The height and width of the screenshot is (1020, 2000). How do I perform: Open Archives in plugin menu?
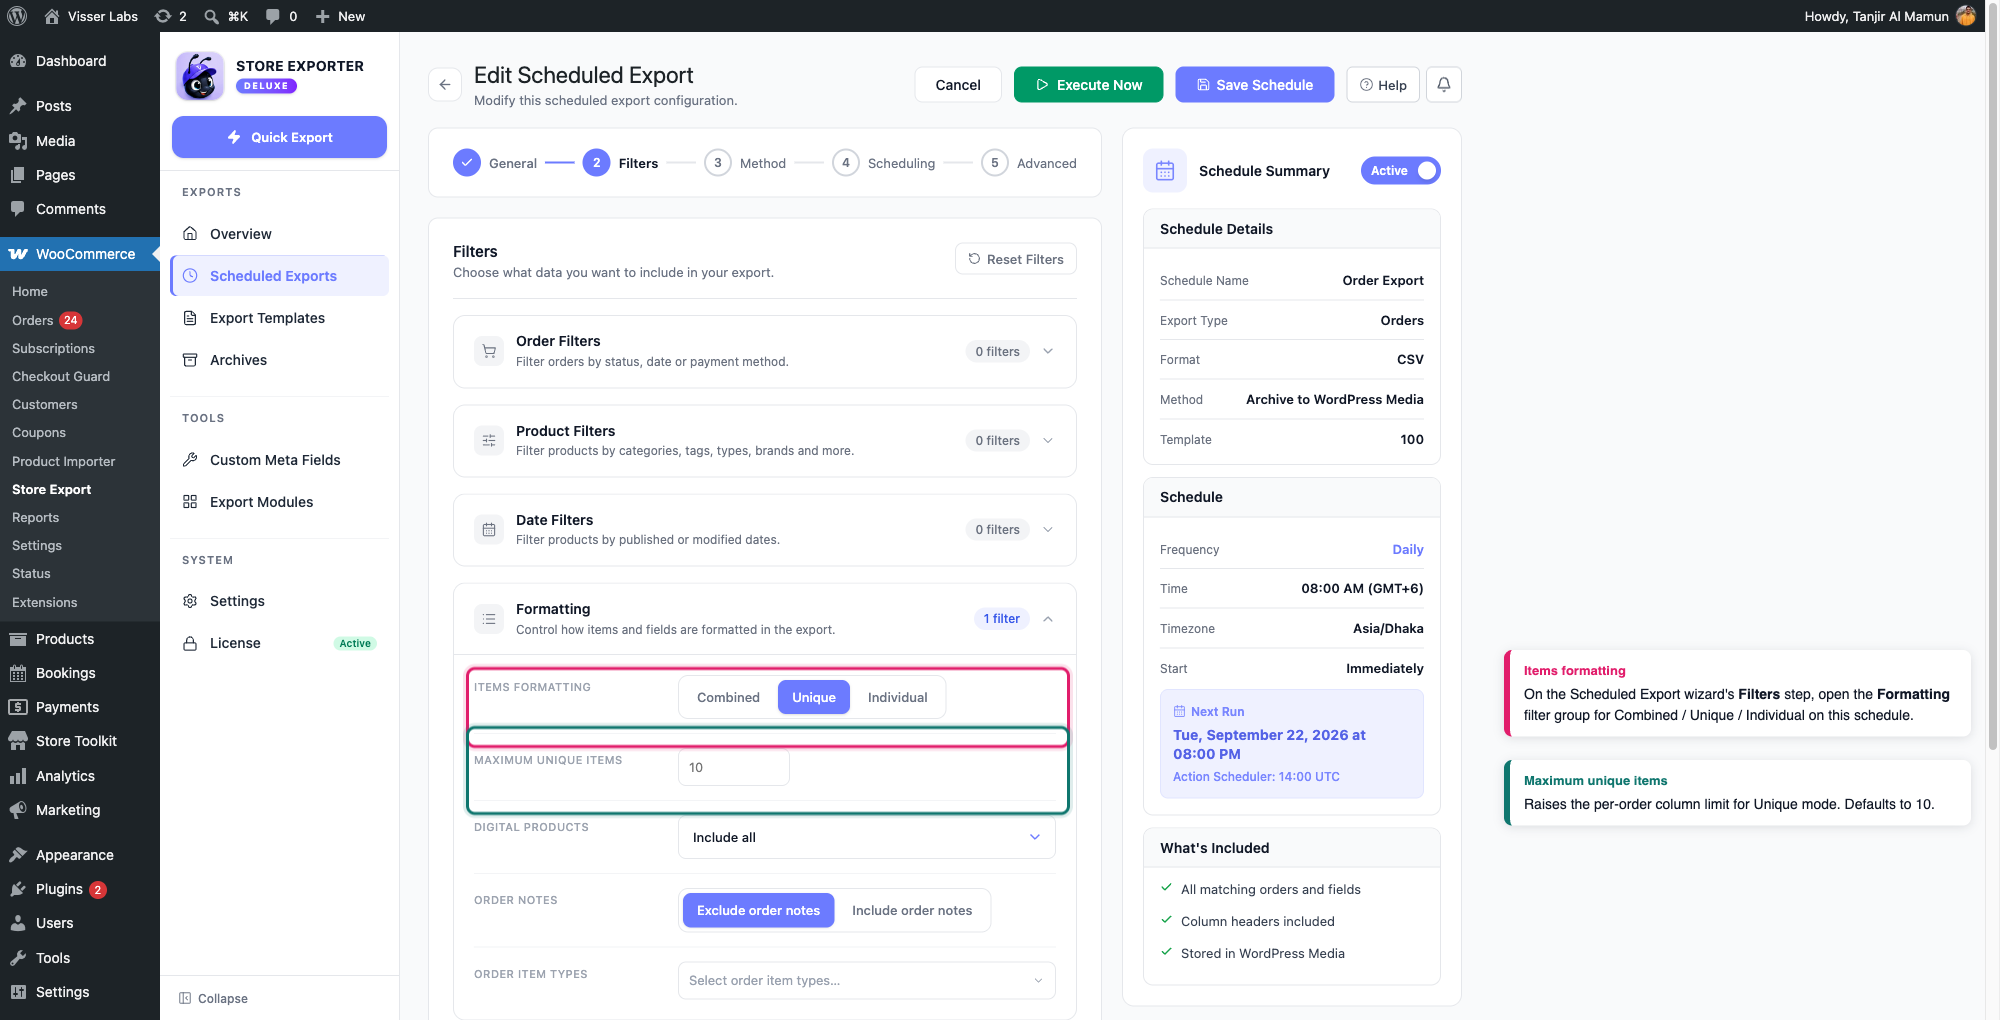coord(279,360)
